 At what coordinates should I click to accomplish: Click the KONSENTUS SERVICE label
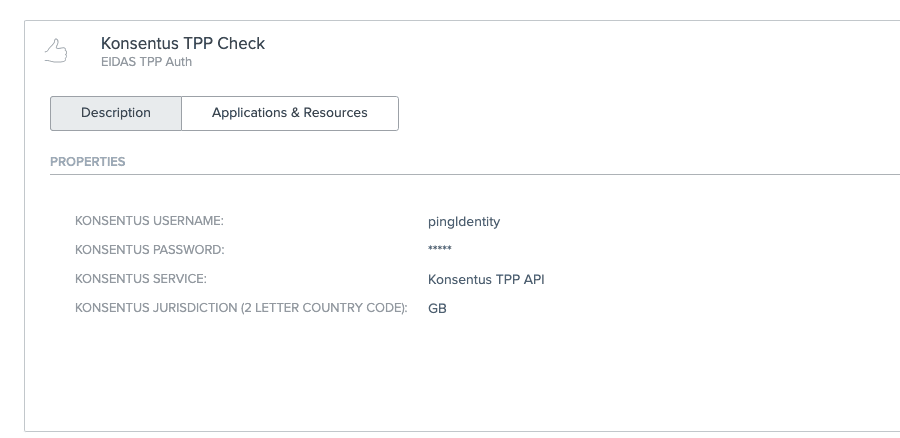pos(141,279)
